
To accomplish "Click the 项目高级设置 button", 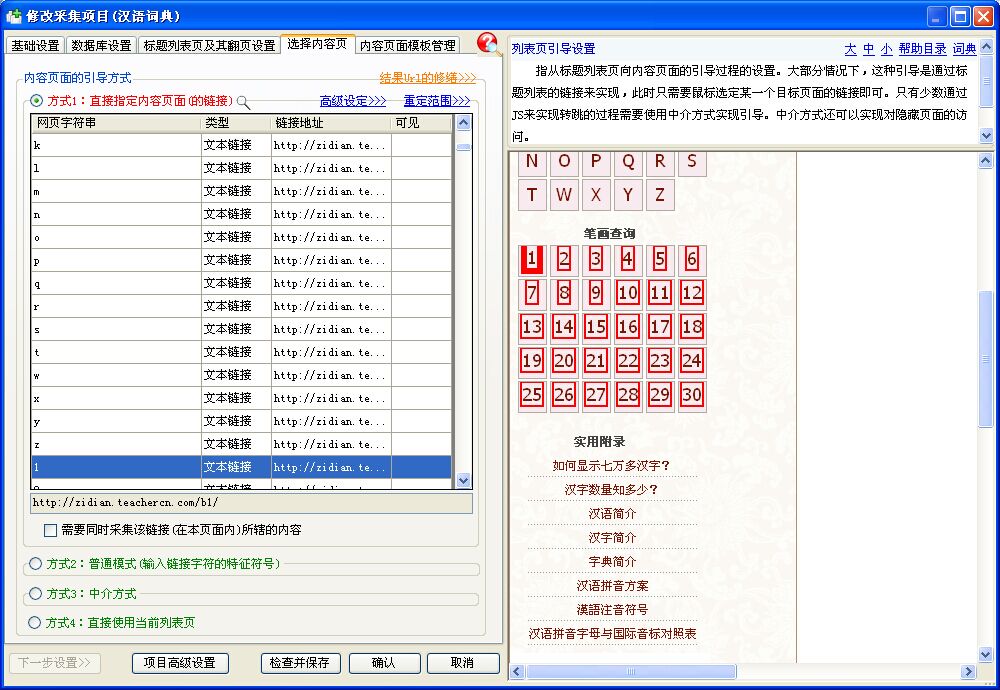I will (x=179, y=663).
